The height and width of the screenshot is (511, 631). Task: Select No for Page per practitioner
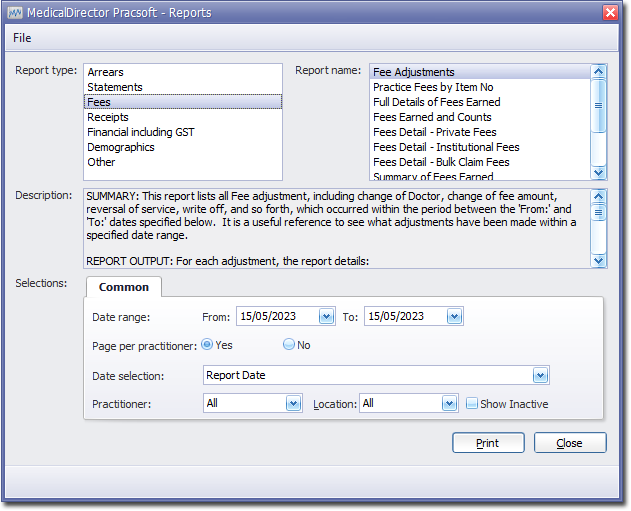point(289,344)
